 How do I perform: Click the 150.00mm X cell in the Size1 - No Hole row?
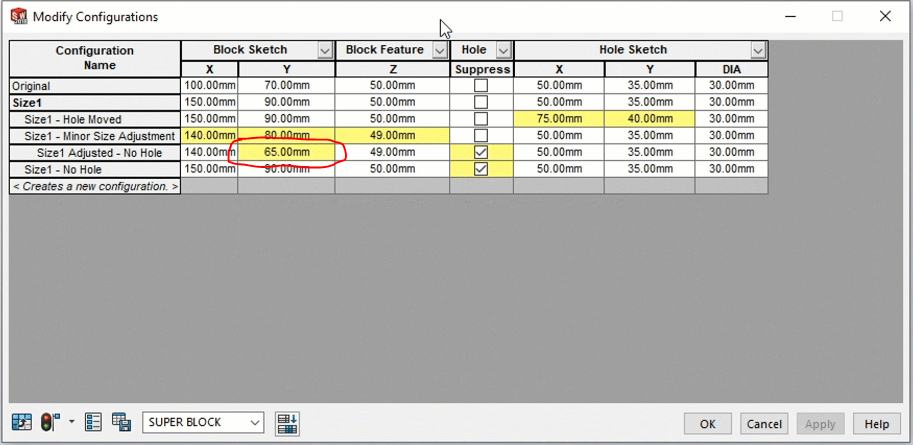210,170
